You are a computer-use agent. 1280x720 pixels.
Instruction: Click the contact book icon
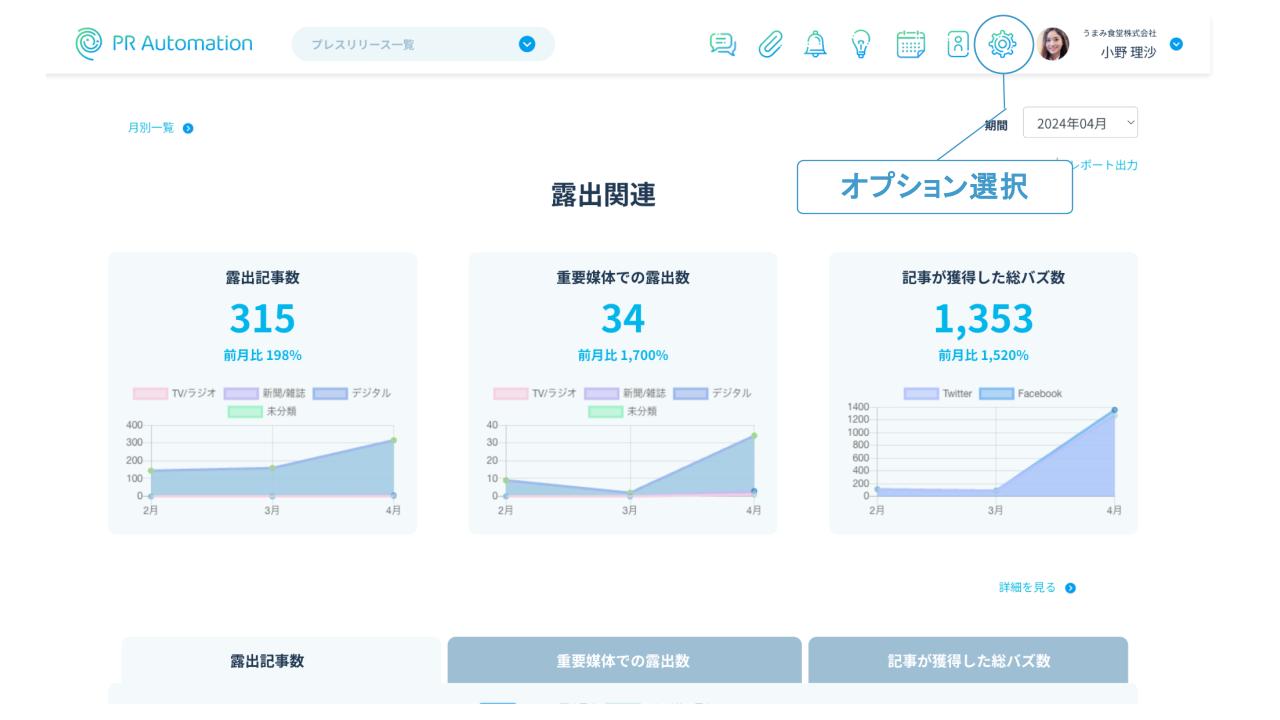(957, 43)
